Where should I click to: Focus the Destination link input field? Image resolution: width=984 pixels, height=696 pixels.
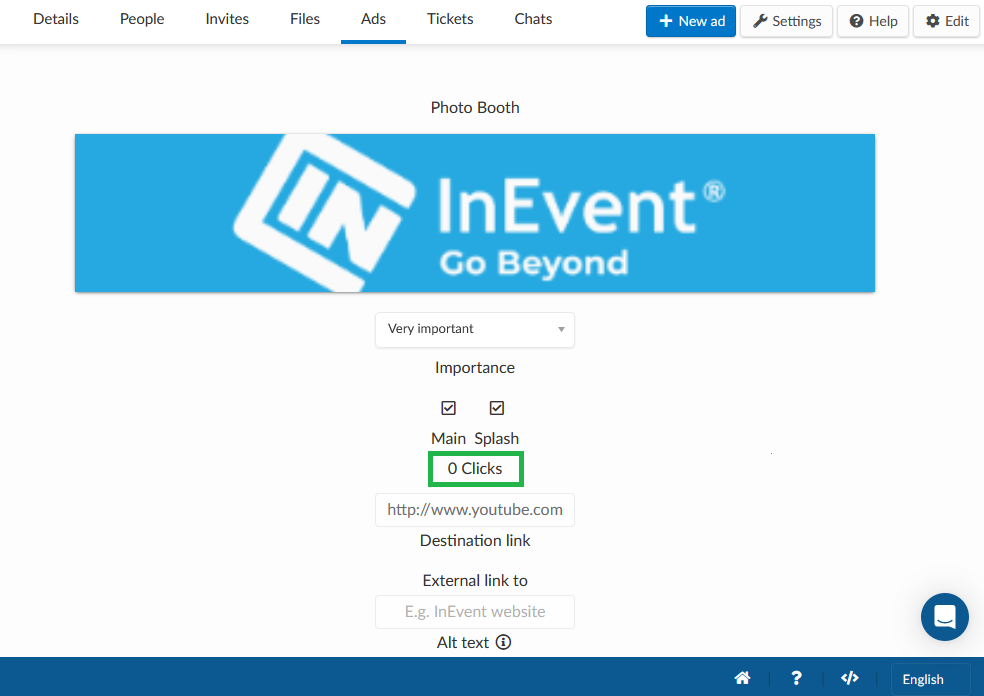pos(474,510)
